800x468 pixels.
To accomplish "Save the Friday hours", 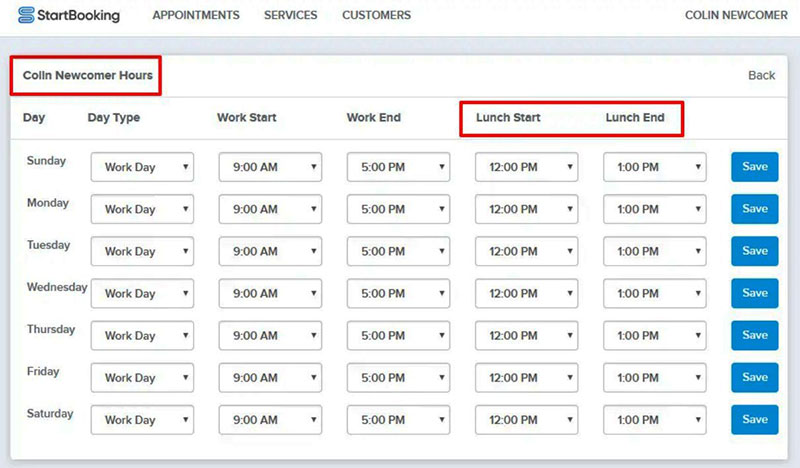I will click(755, 378).
